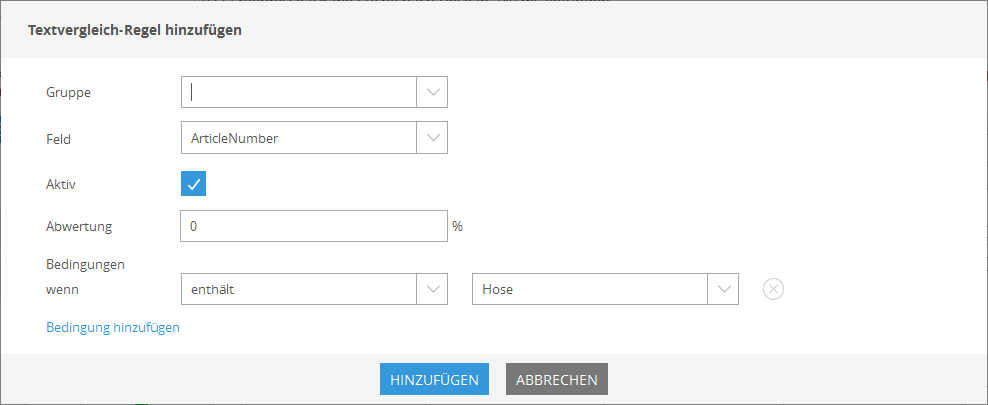Click the percent sign beside Abwertung

(457, 226)
